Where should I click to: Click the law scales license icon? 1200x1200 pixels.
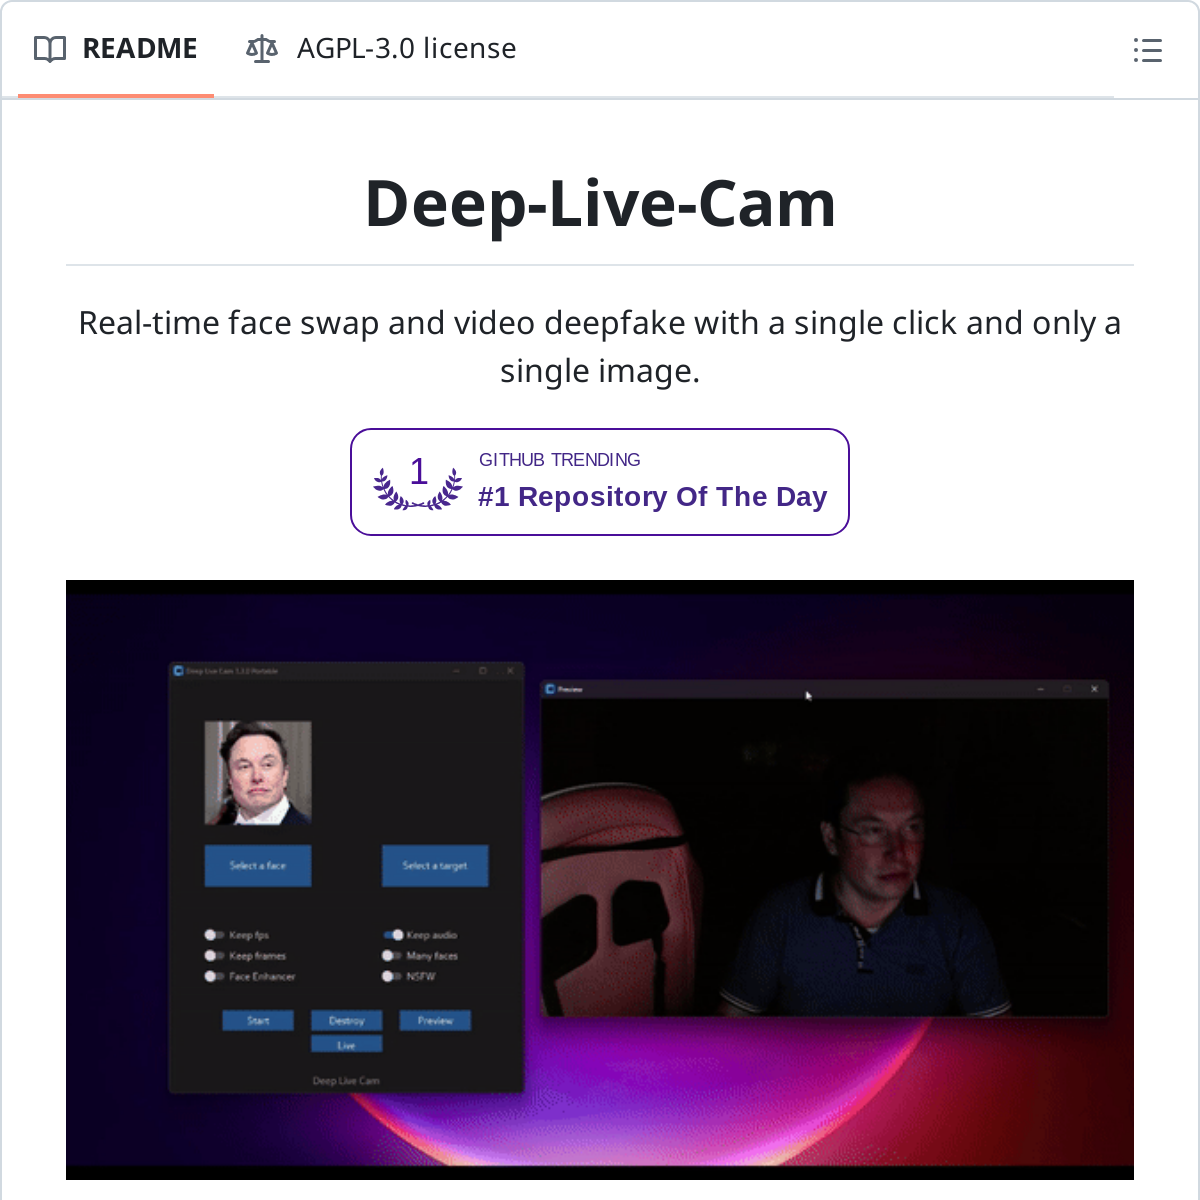pyautogui.click(x=262, y=49)
